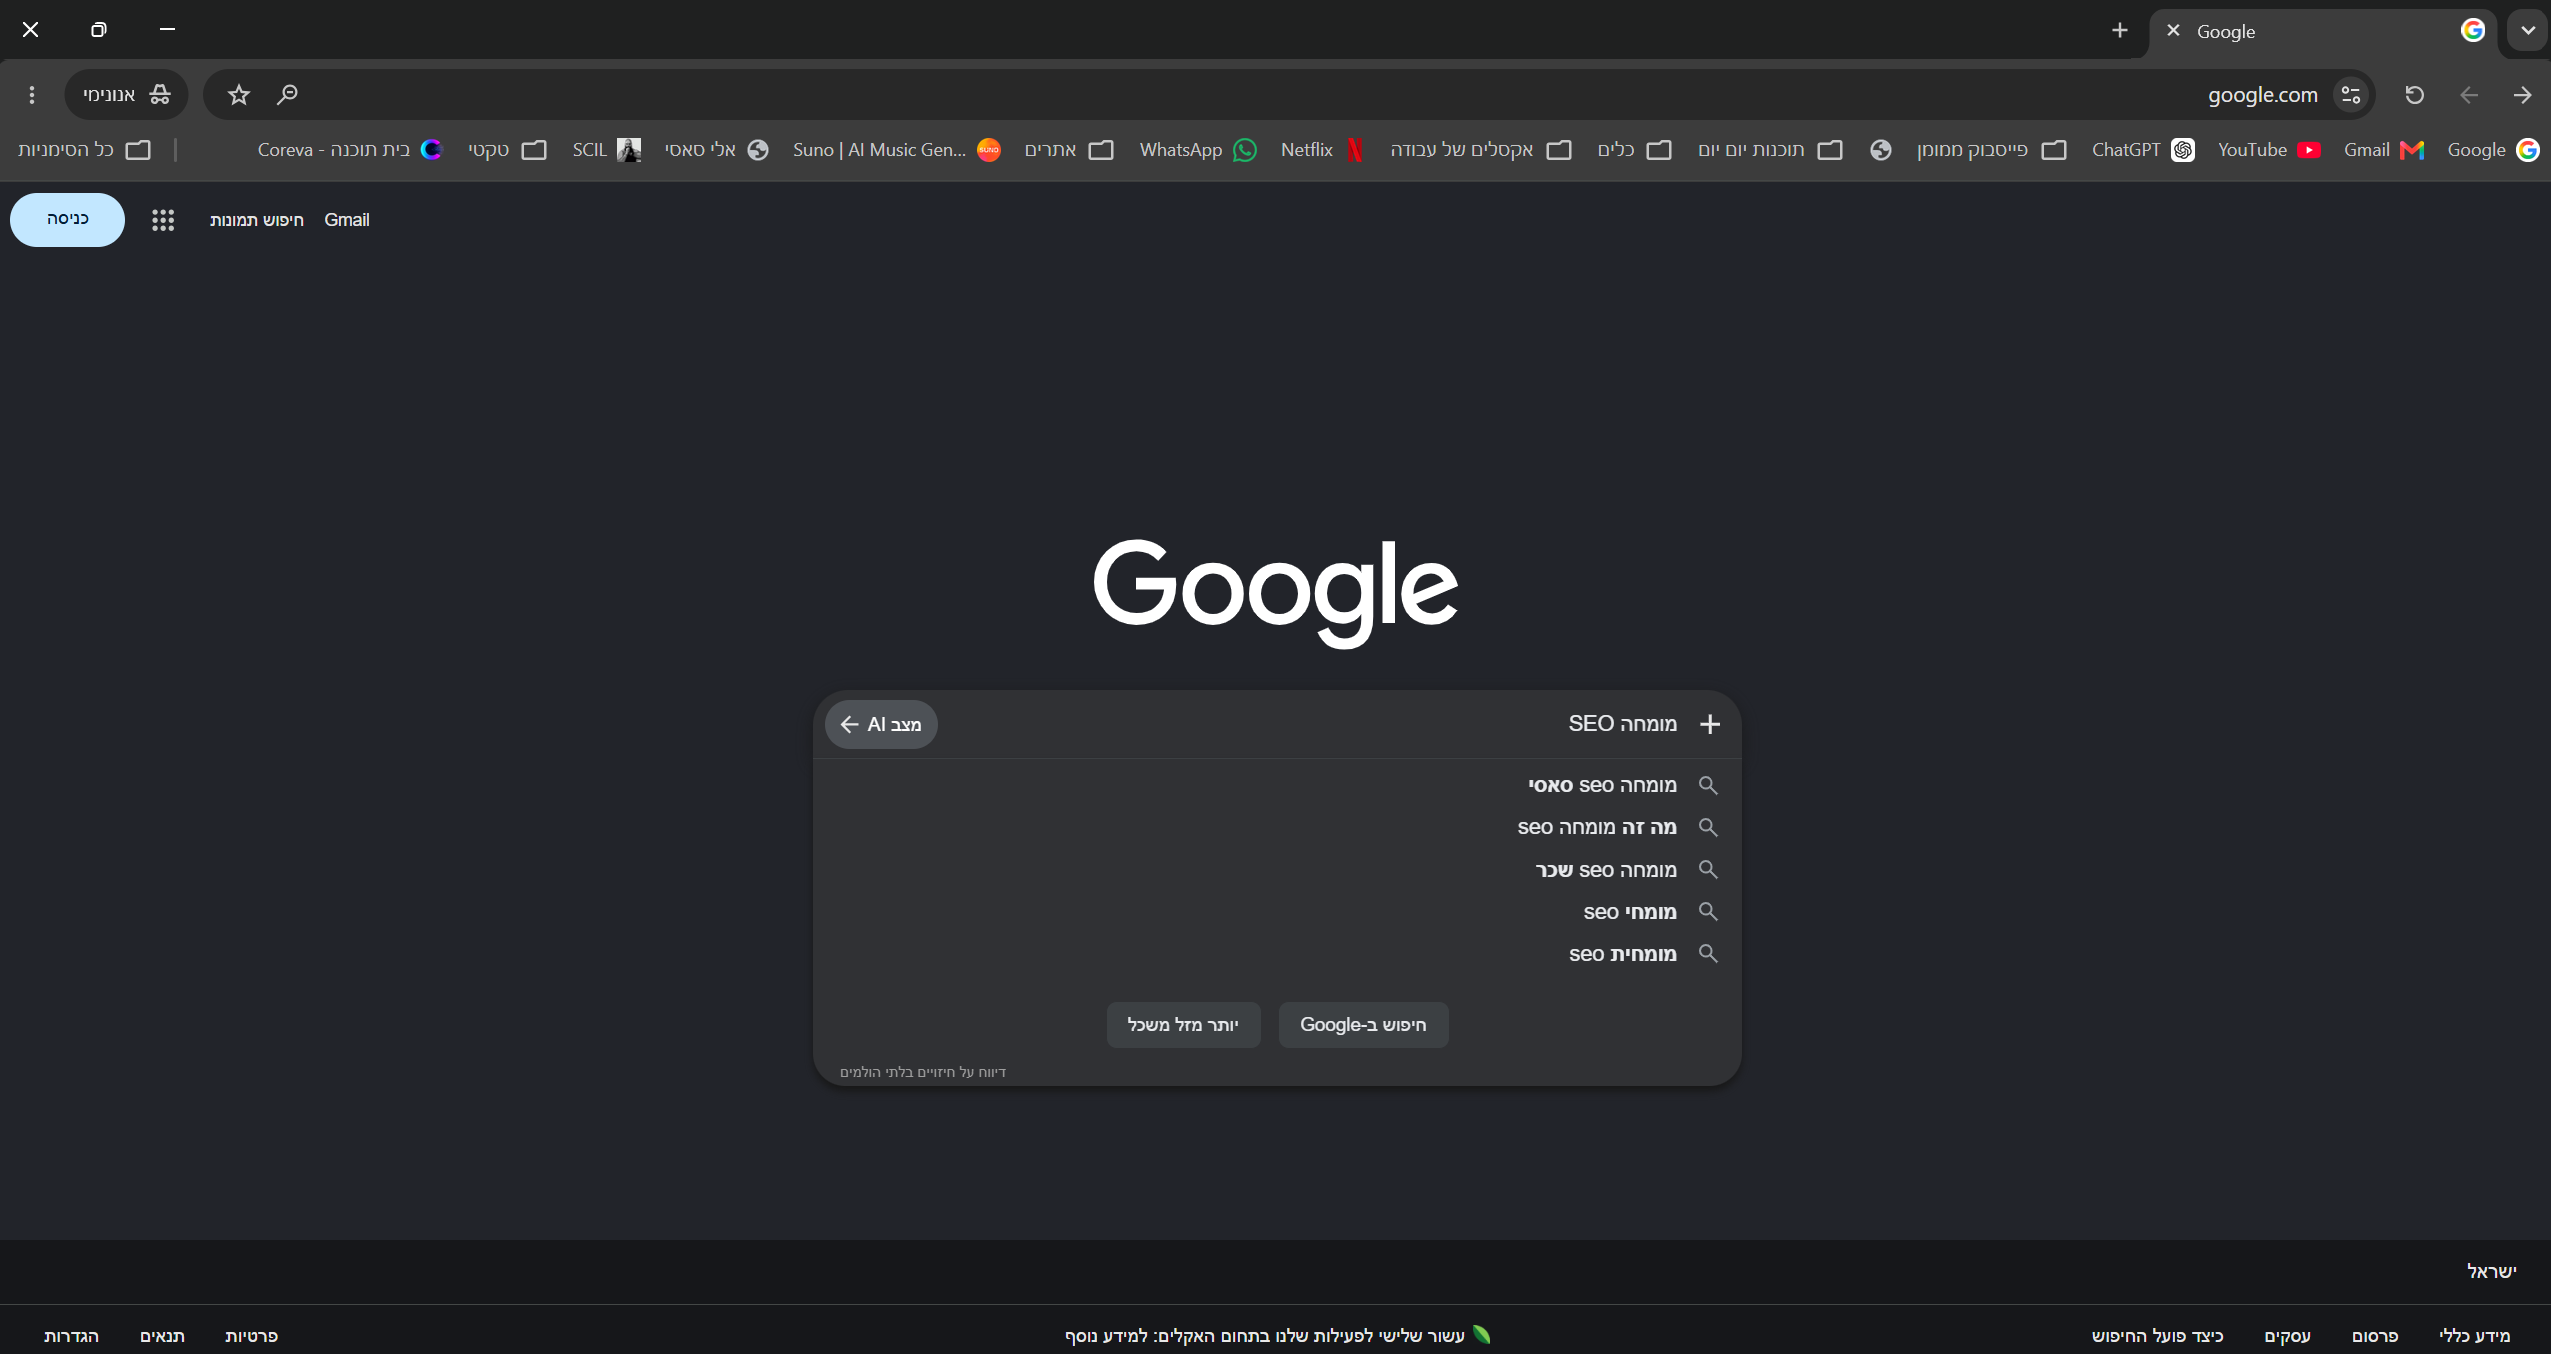
Task: Open the אלי סאסי bookmark
Action: [x=716, y=150]
